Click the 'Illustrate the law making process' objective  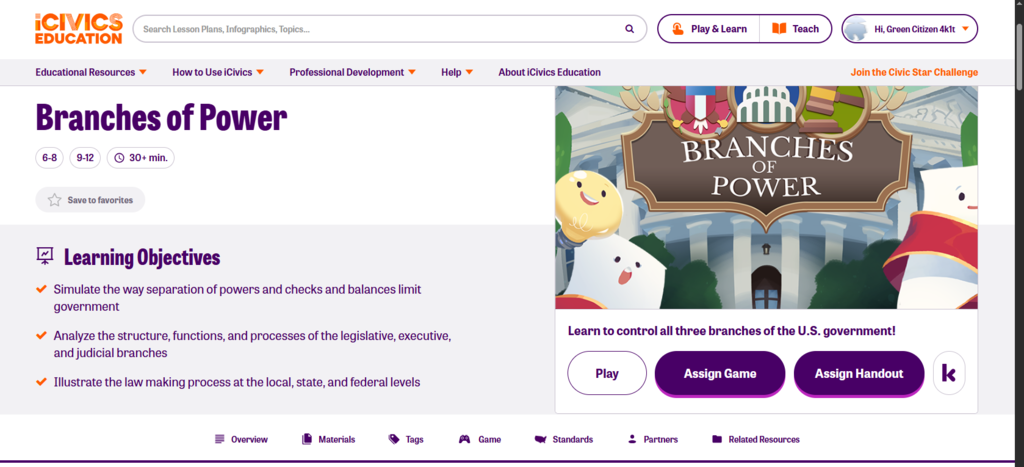pos(236,382)
